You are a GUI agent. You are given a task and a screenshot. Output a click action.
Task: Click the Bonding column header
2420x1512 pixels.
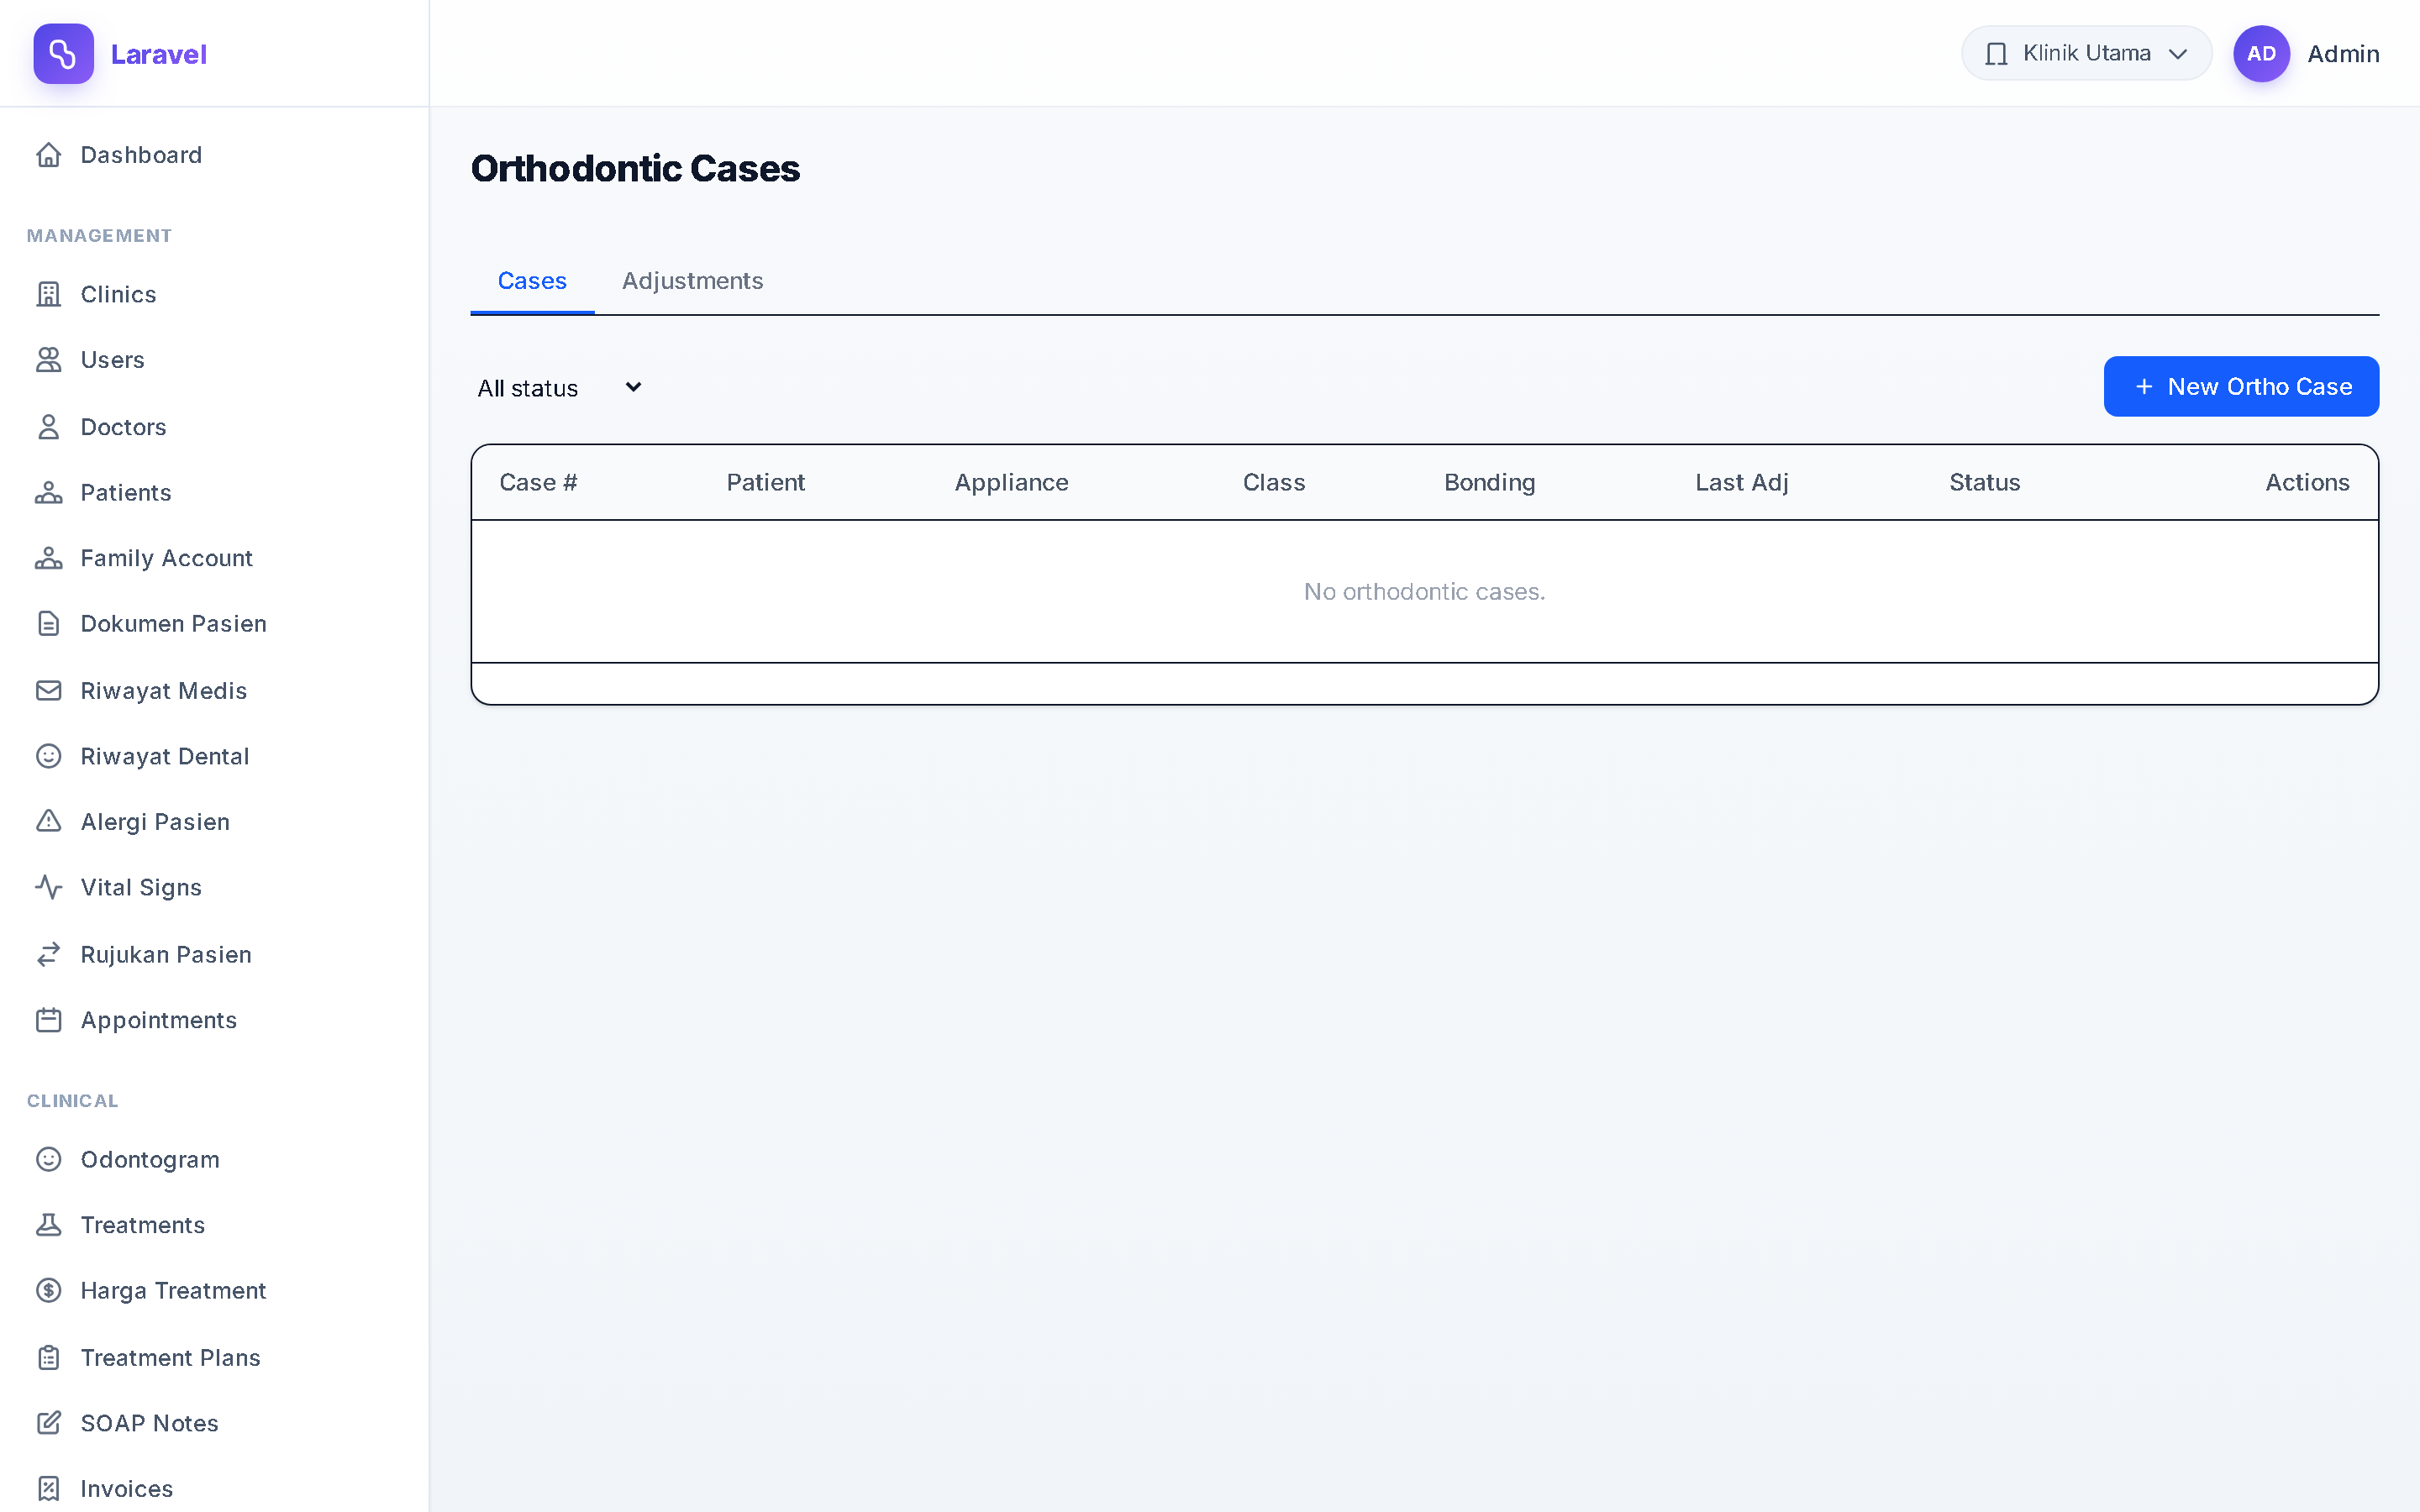click(1489, 483)
